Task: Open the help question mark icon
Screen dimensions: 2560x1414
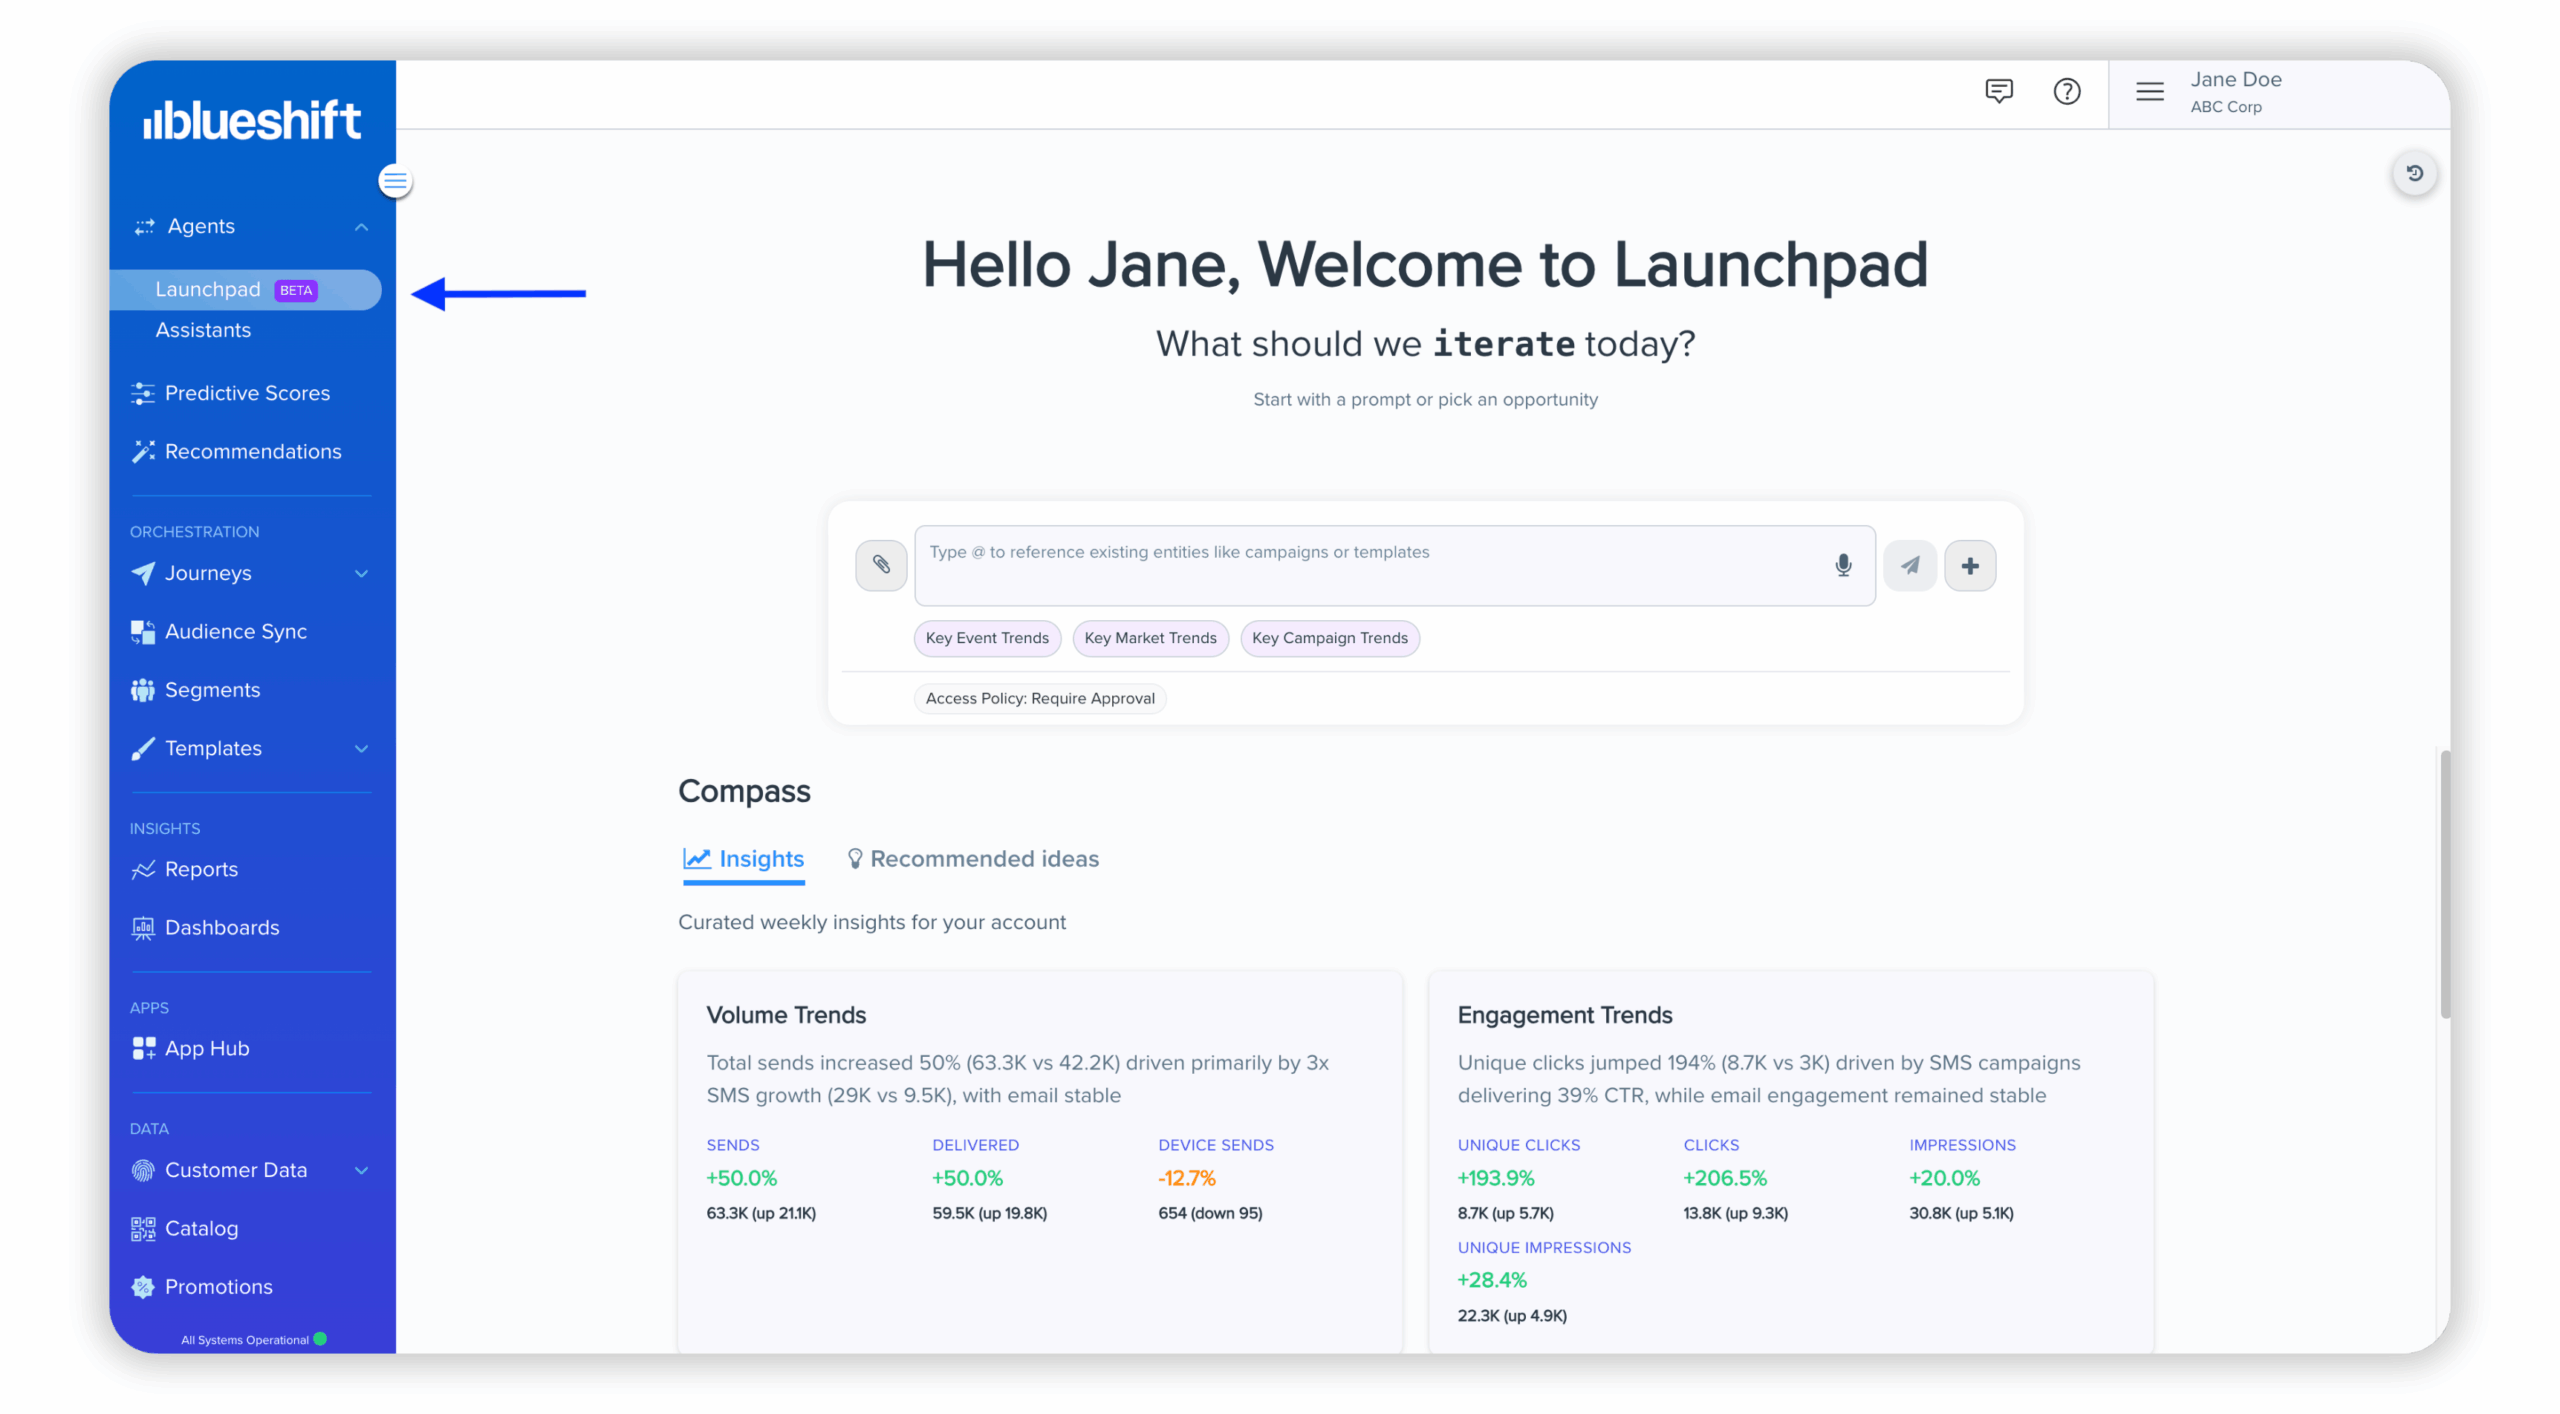Action: point(2066,91)
